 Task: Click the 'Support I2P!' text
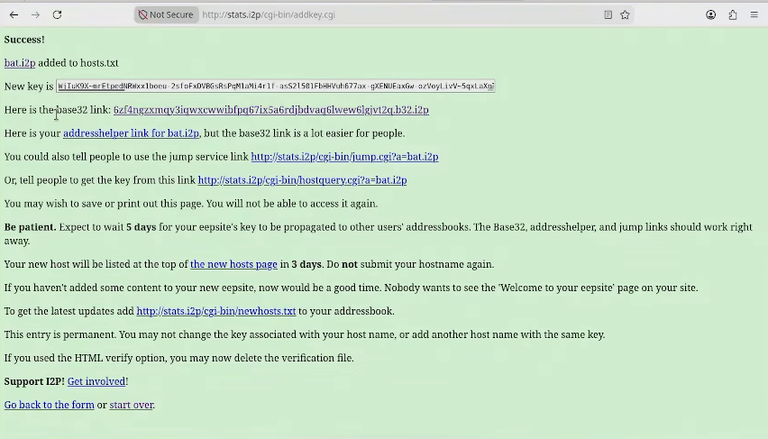click(34, 381)
